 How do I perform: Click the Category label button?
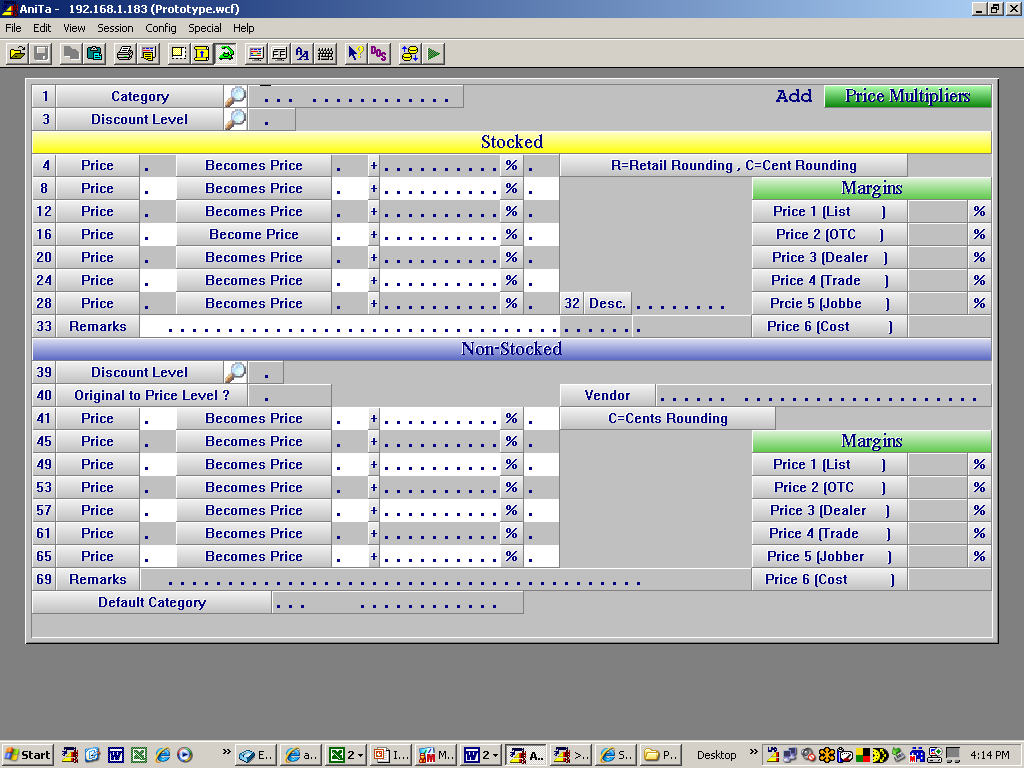(140, 97)
